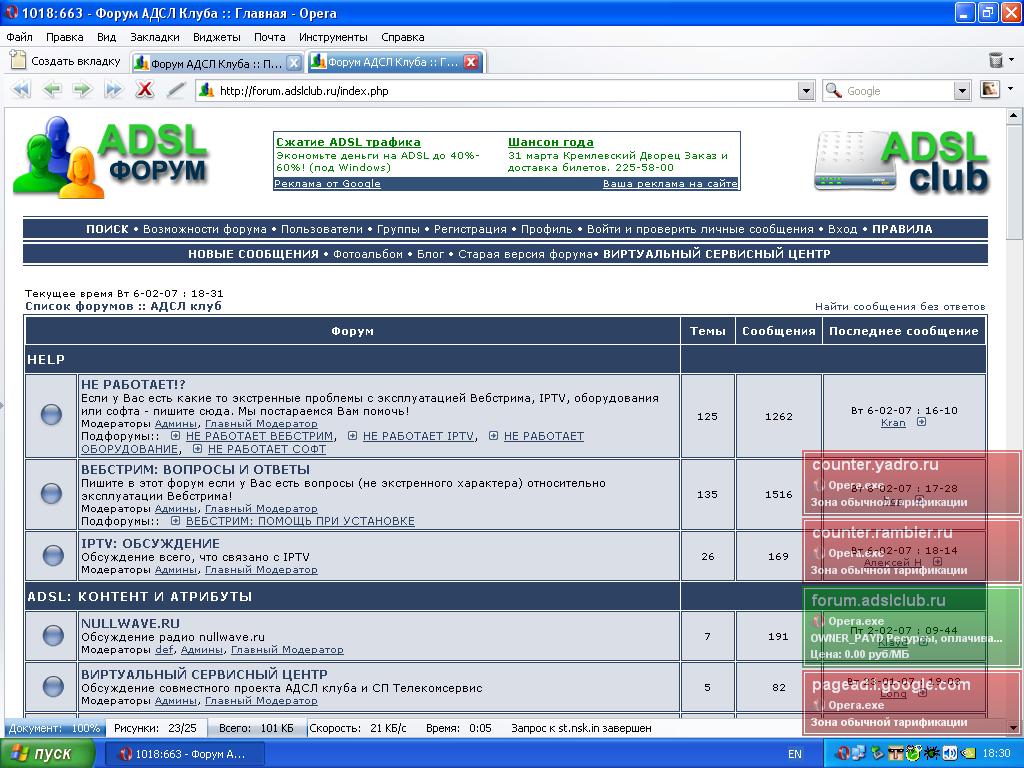Open the Инструменты menu

click(x=333, y=37)
